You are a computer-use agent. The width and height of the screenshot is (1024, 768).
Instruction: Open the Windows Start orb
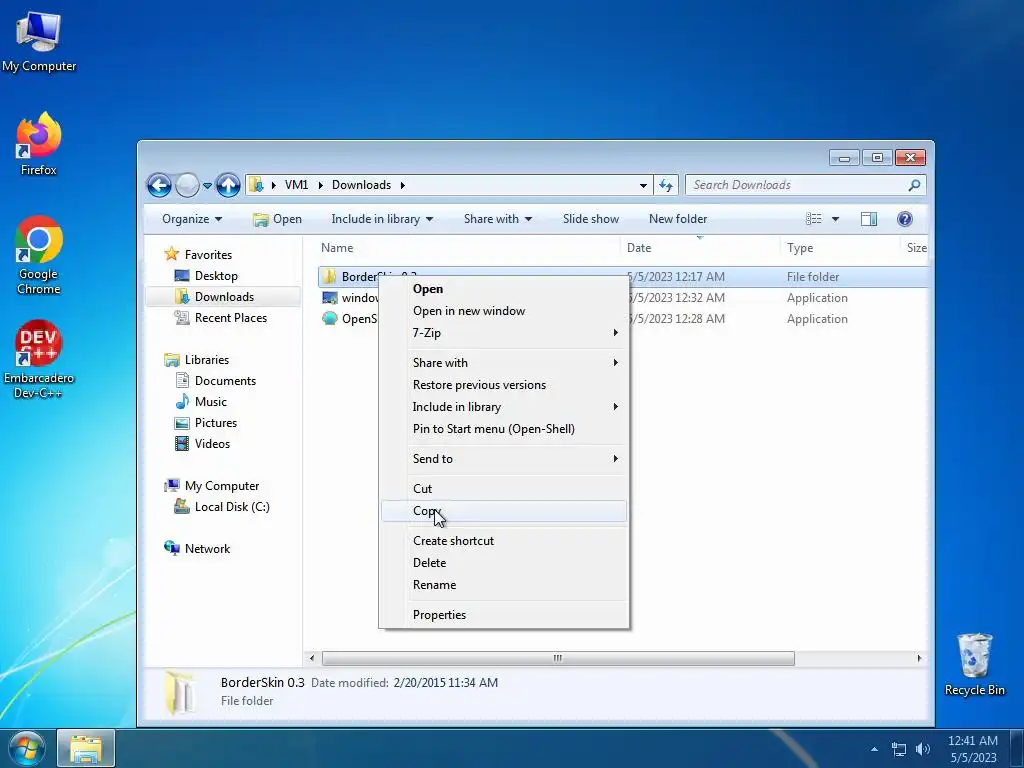point(27,749)
